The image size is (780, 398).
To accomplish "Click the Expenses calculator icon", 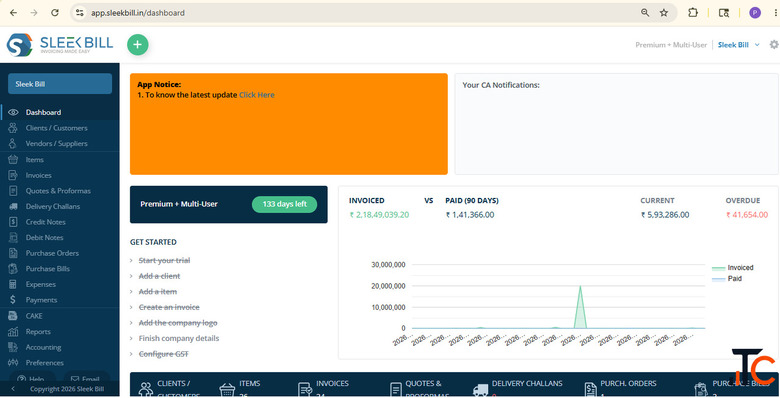I will tap(13, 285).
